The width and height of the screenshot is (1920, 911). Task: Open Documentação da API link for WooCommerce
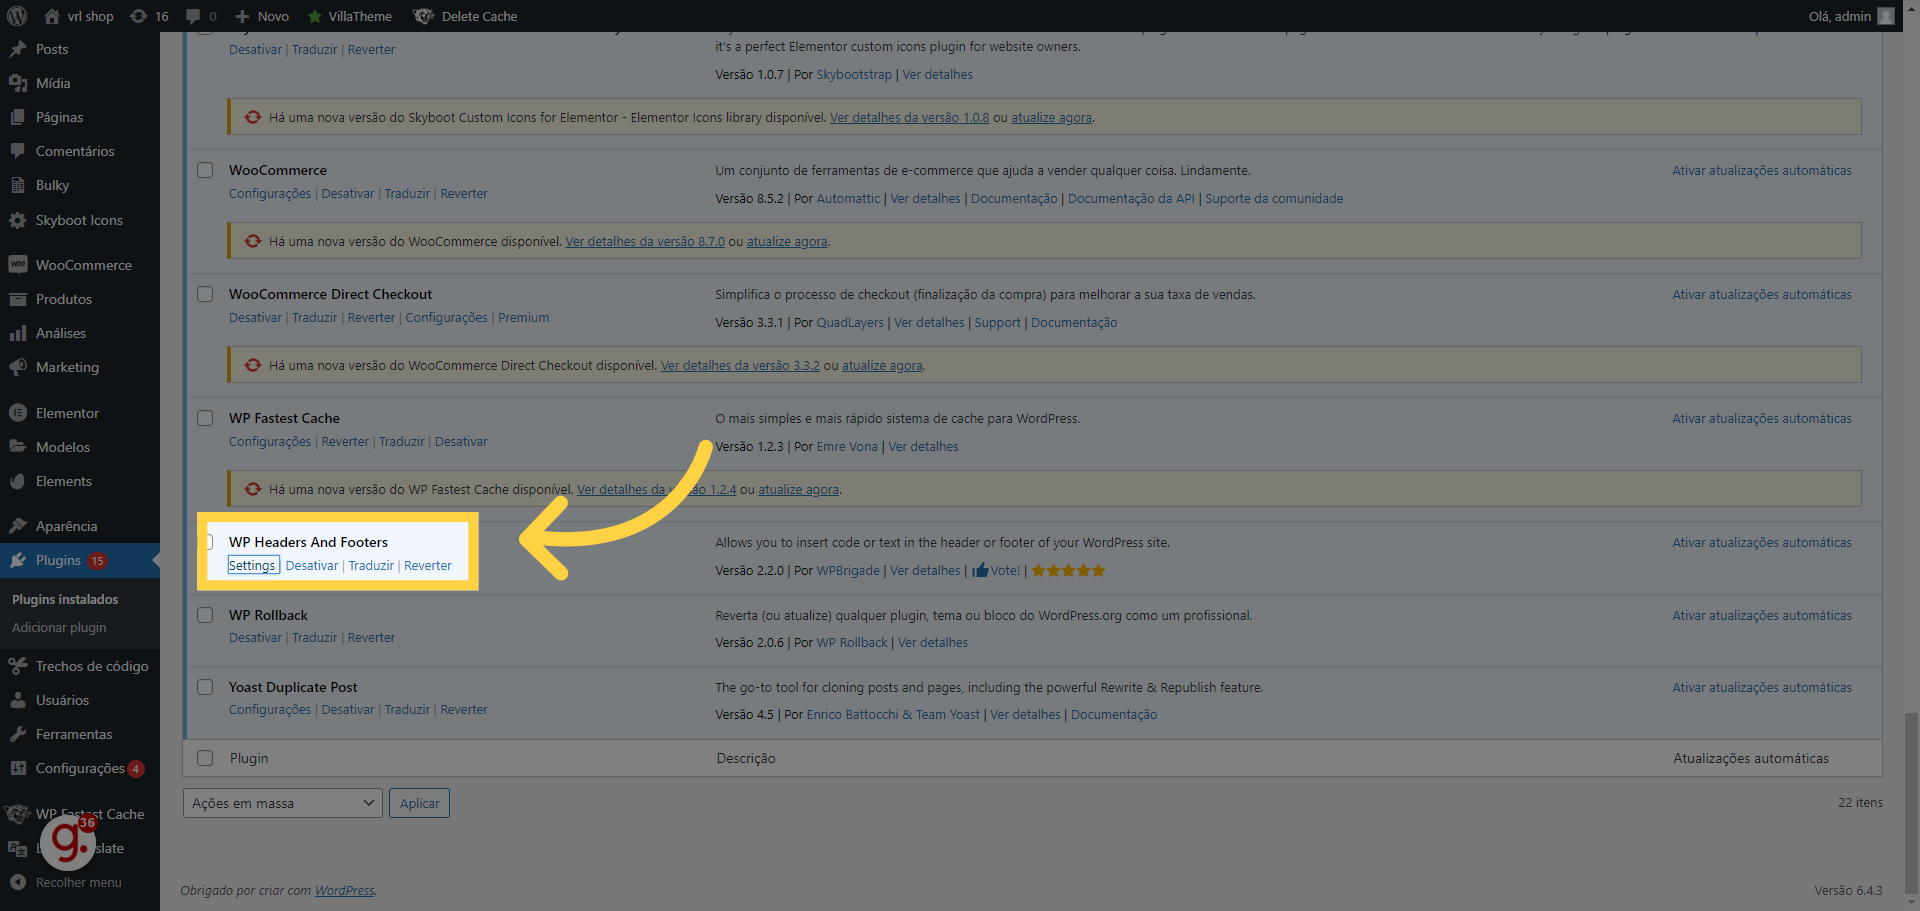coord(1131,198)
